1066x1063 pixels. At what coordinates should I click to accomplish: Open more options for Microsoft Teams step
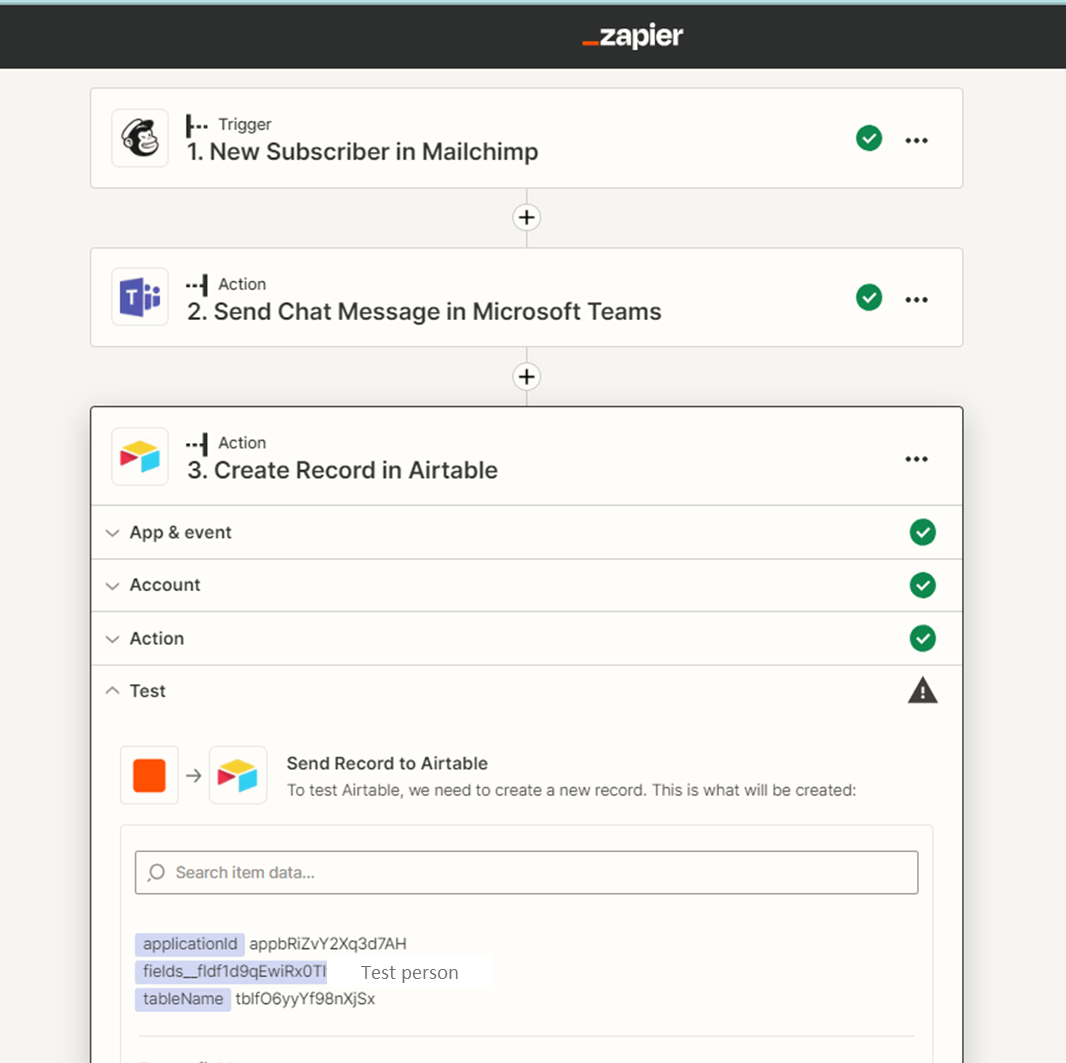tap(916, 300)
